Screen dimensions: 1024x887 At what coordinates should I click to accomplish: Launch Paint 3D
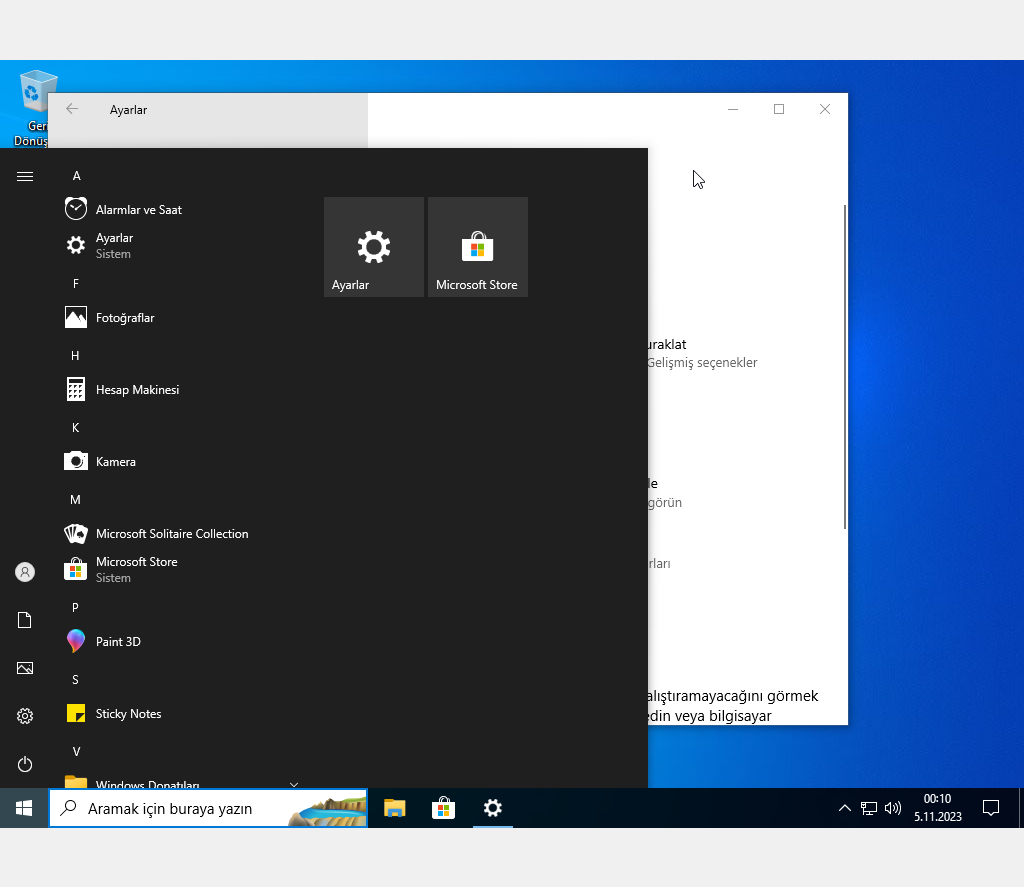(183, 641)
